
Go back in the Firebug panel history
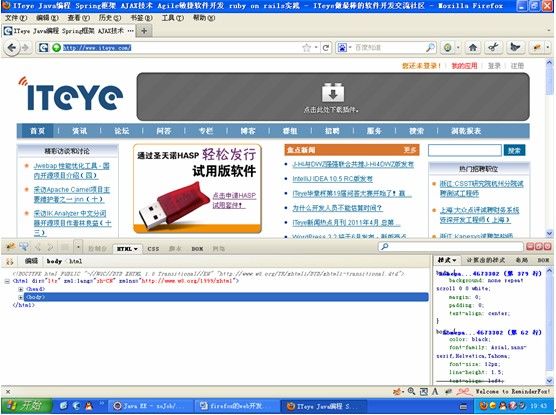(38, 248)
